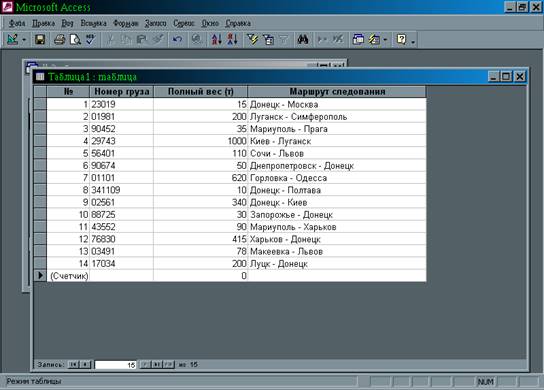Apply filter by selection (funnel with lightning)
Viewport: 544px width, 390px height.
pyautogui.click(x=252, y=40)
